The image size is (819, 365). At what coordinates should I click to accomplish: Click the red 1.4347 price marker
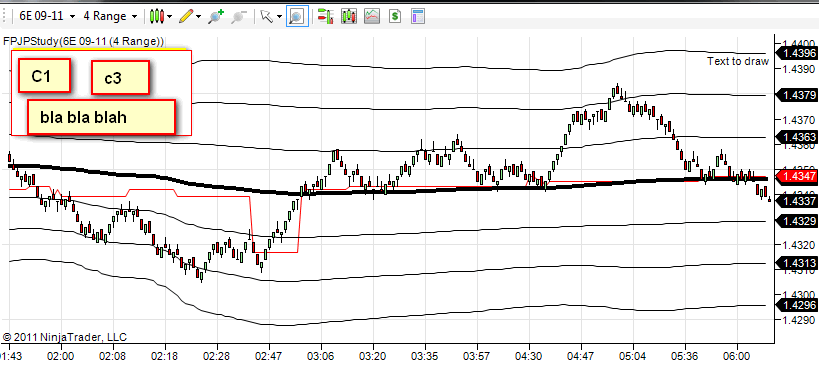[x=797, y=177]
